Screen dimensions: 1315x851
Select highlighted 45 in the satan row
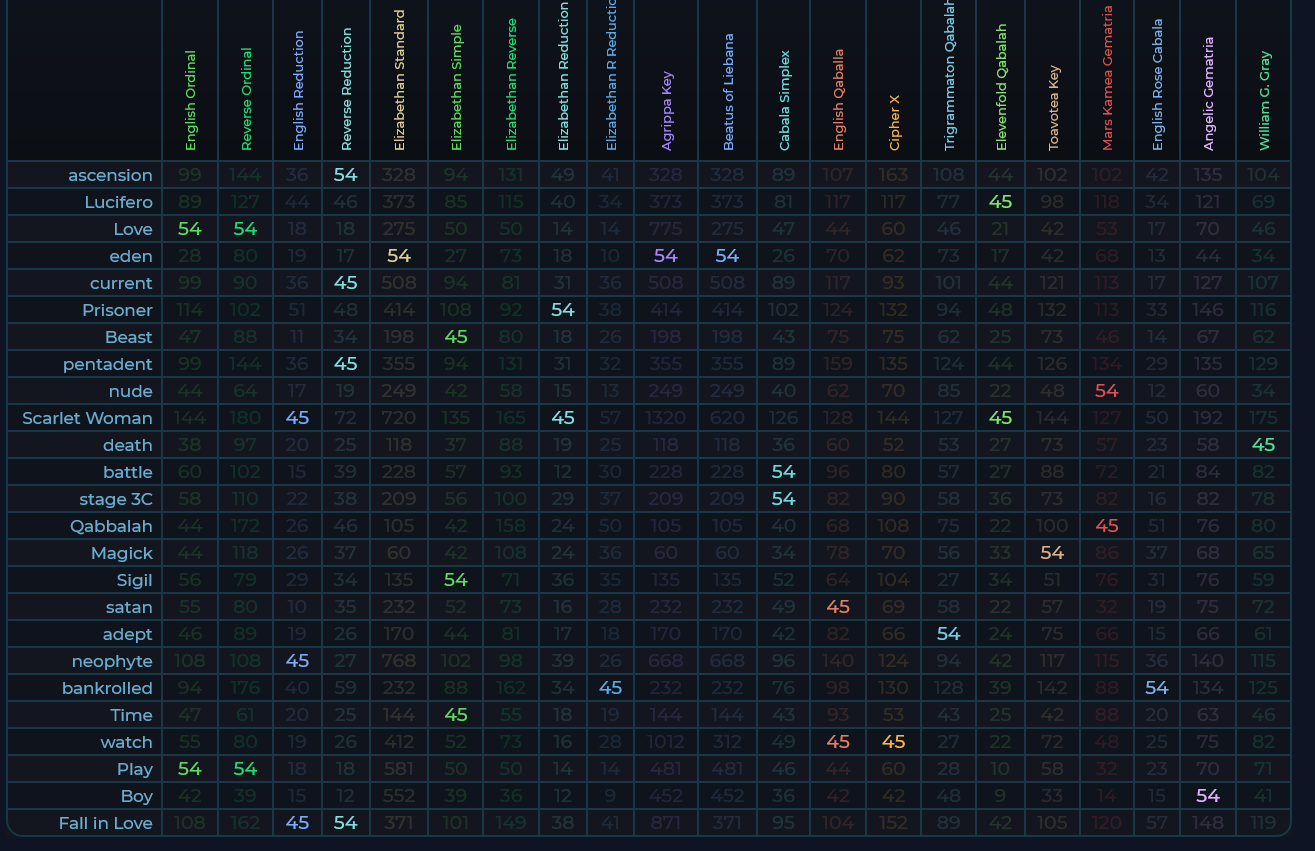click(x=838, y=607)
